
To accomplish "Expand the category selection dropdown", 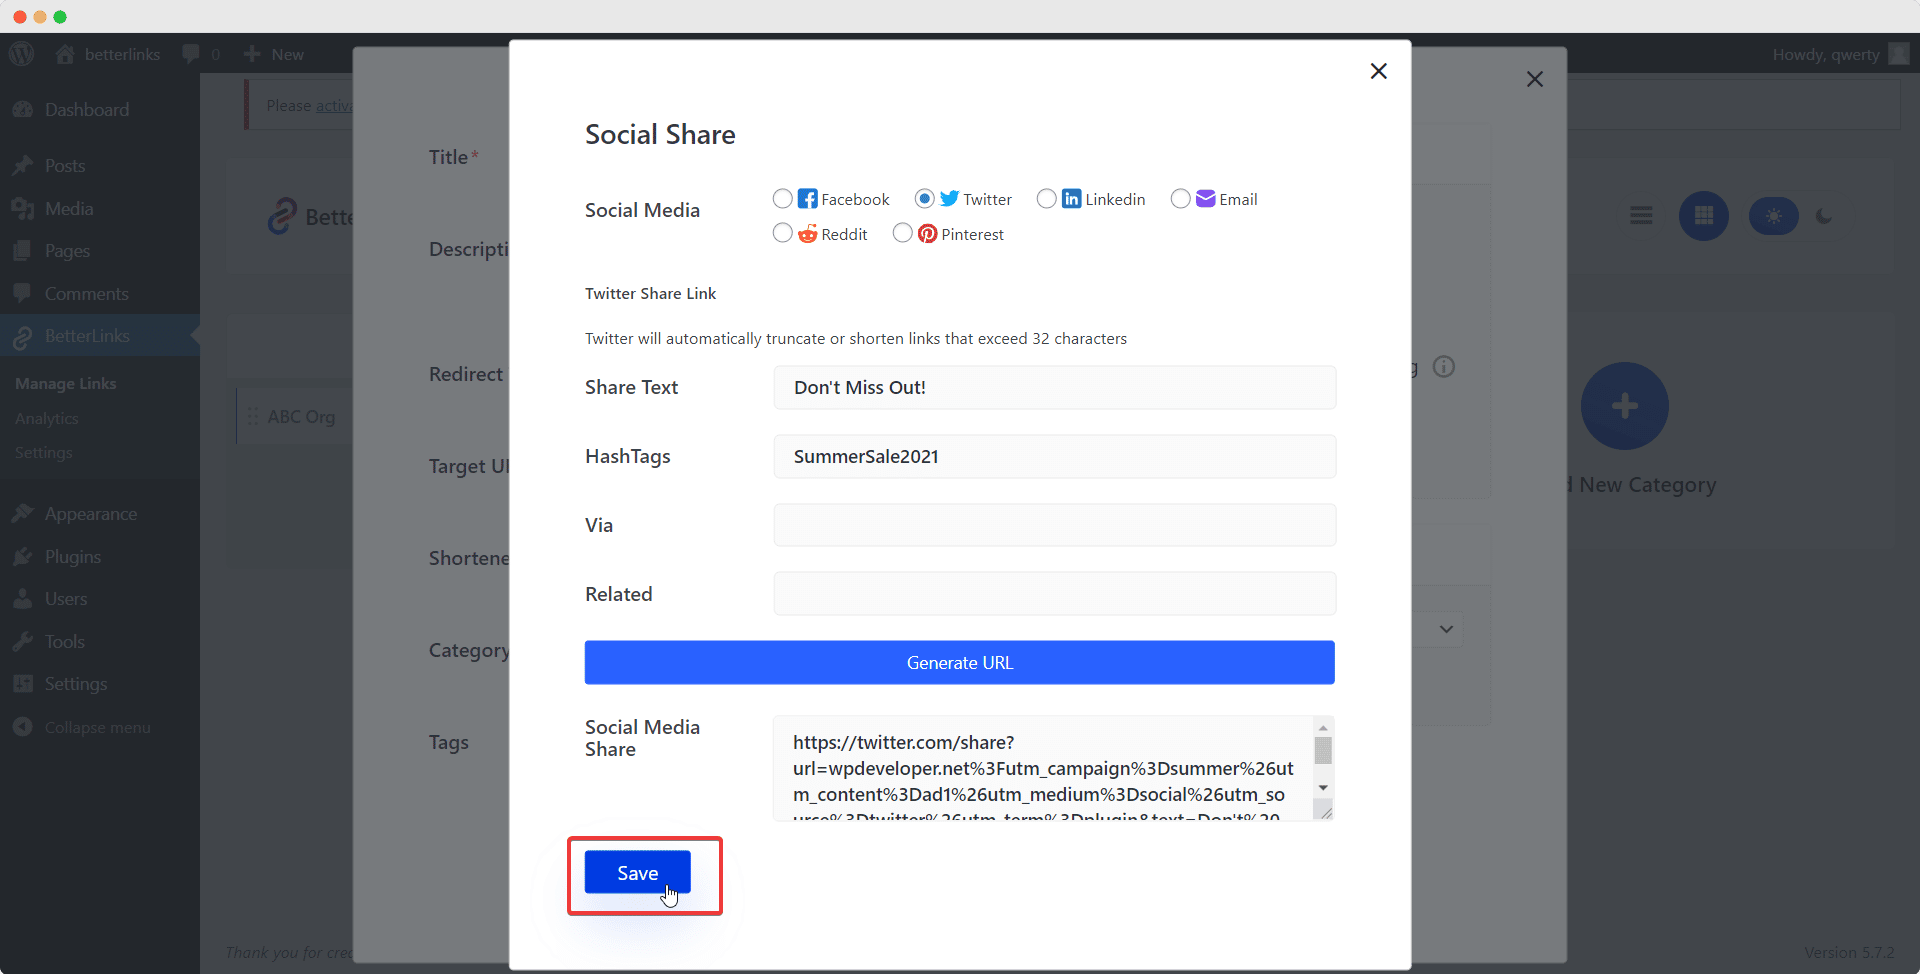I will click(1446, 630).
